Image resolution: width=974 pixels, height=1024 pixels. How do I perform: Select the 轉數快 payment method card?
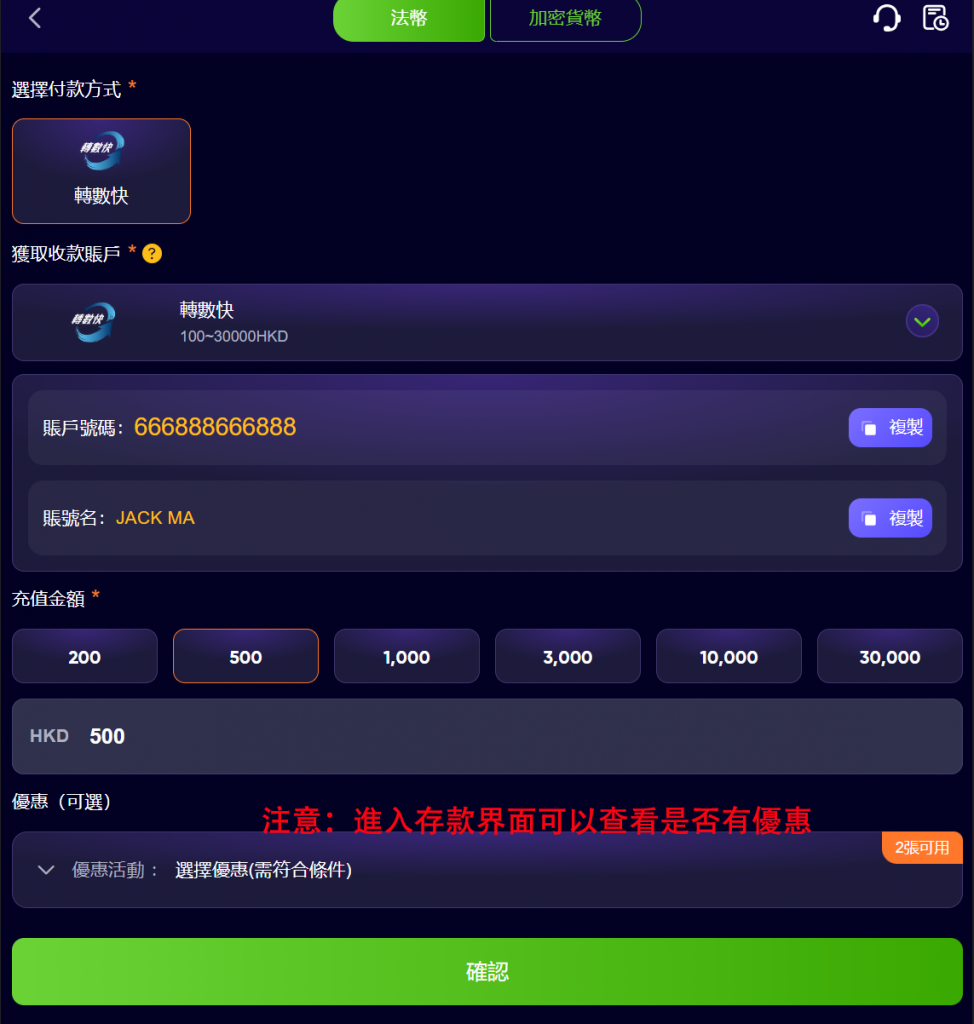click(101, 171)
